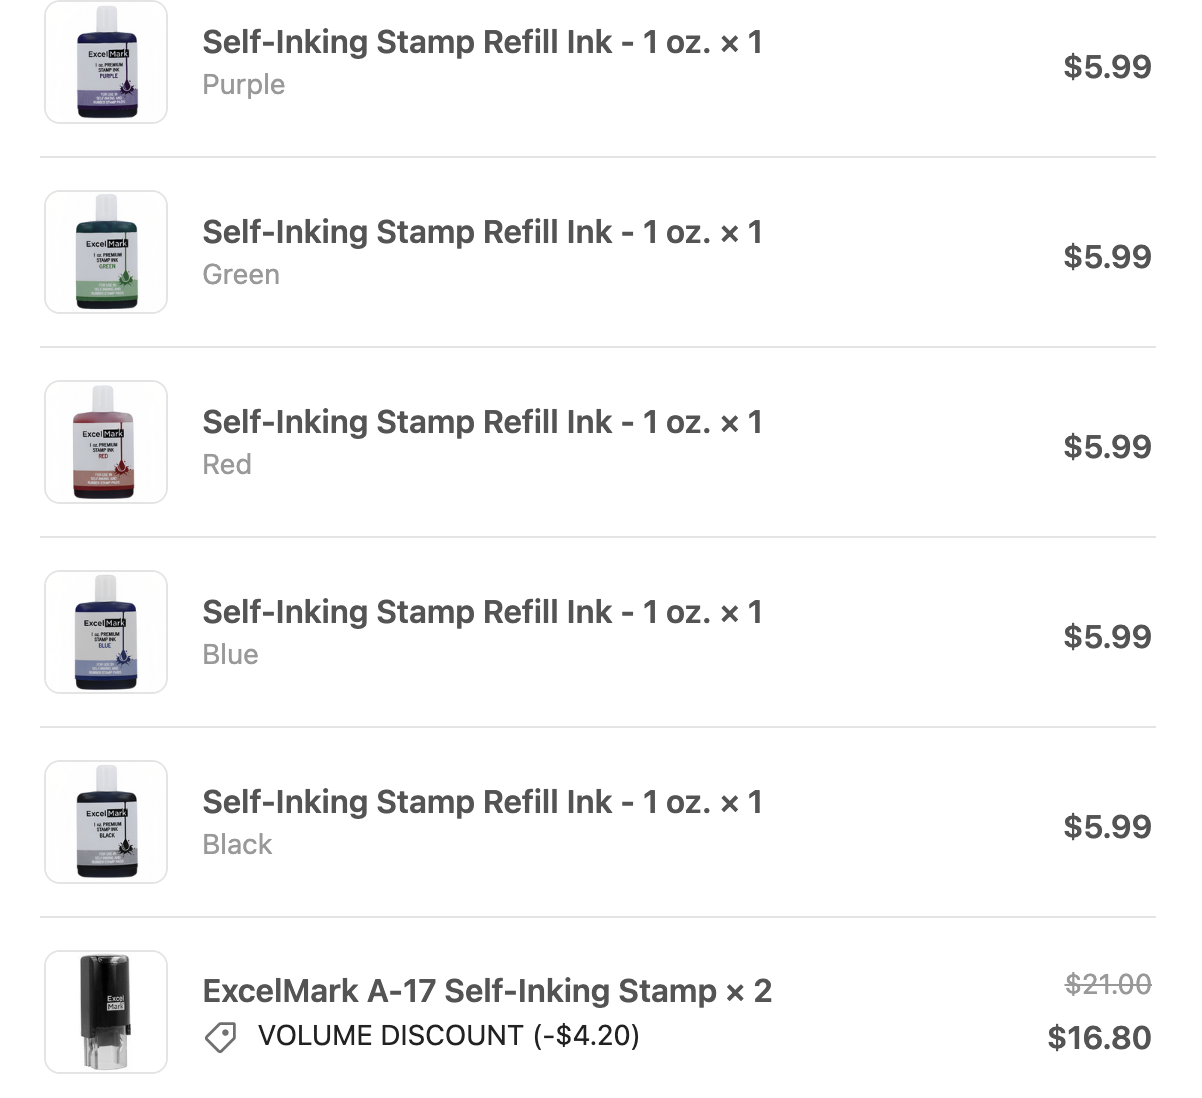Click the $5.99 price of the Black ink
The image size is (1202, 1098).
[x=1107, y=827]
